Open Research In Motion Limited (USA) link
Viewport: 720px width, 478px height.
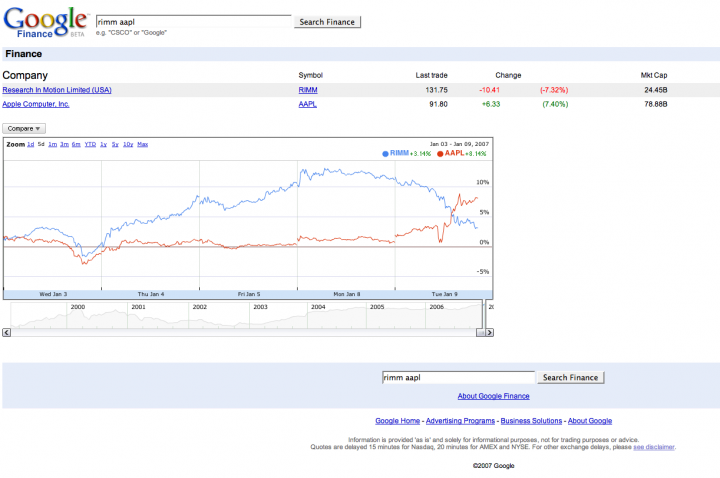pos(57,90)
